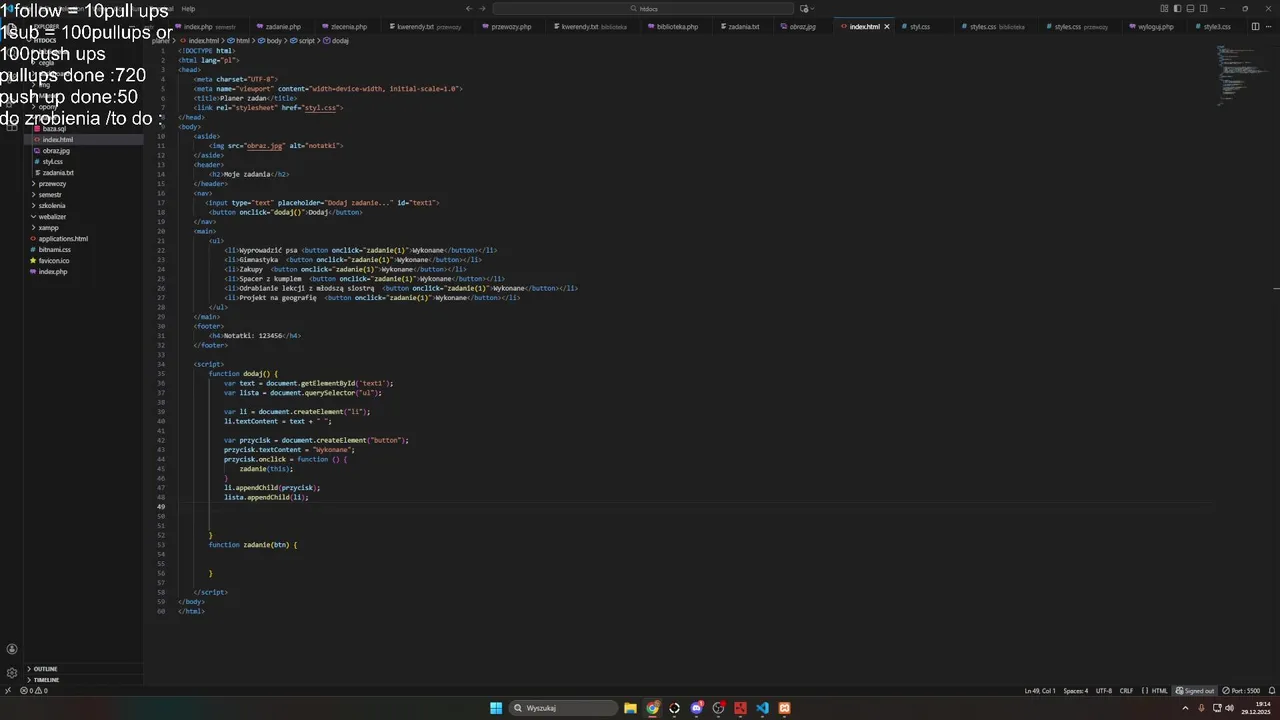The width and height of the screenshot is (1280, 720).
Task: Expand the przewozy folder
Action: pos(84,184)
